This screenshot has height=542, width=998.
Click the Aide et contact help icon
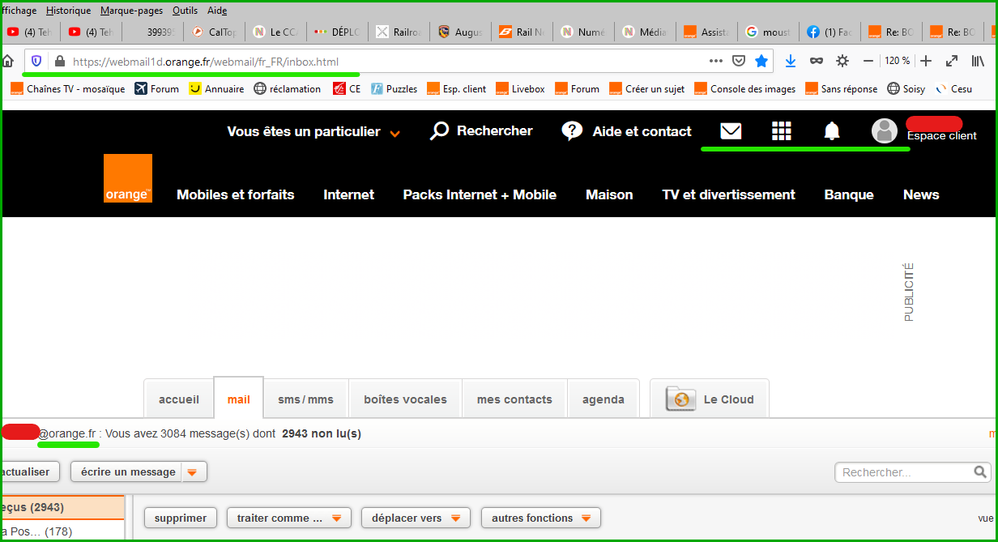point(572,131)
